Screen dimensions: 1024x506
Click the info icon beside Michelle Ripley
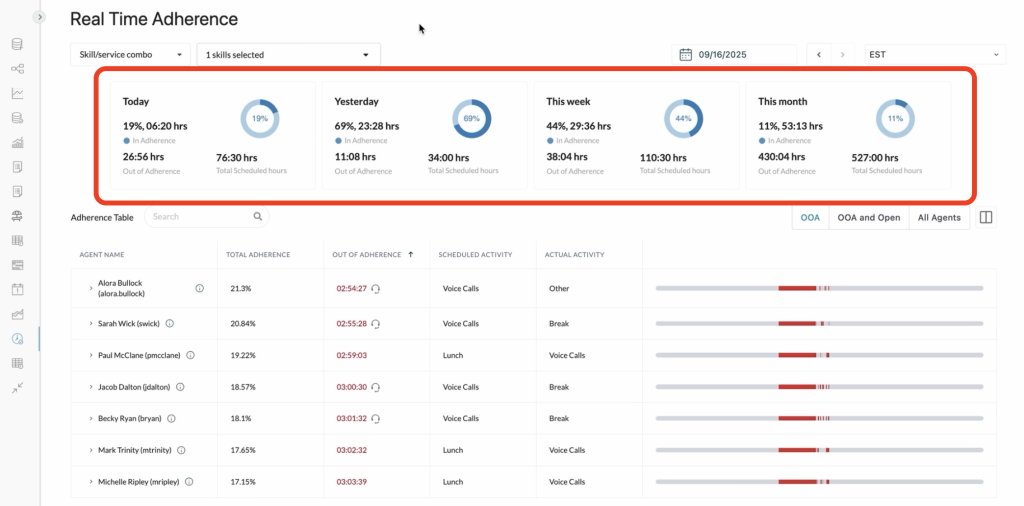(189, 482)
